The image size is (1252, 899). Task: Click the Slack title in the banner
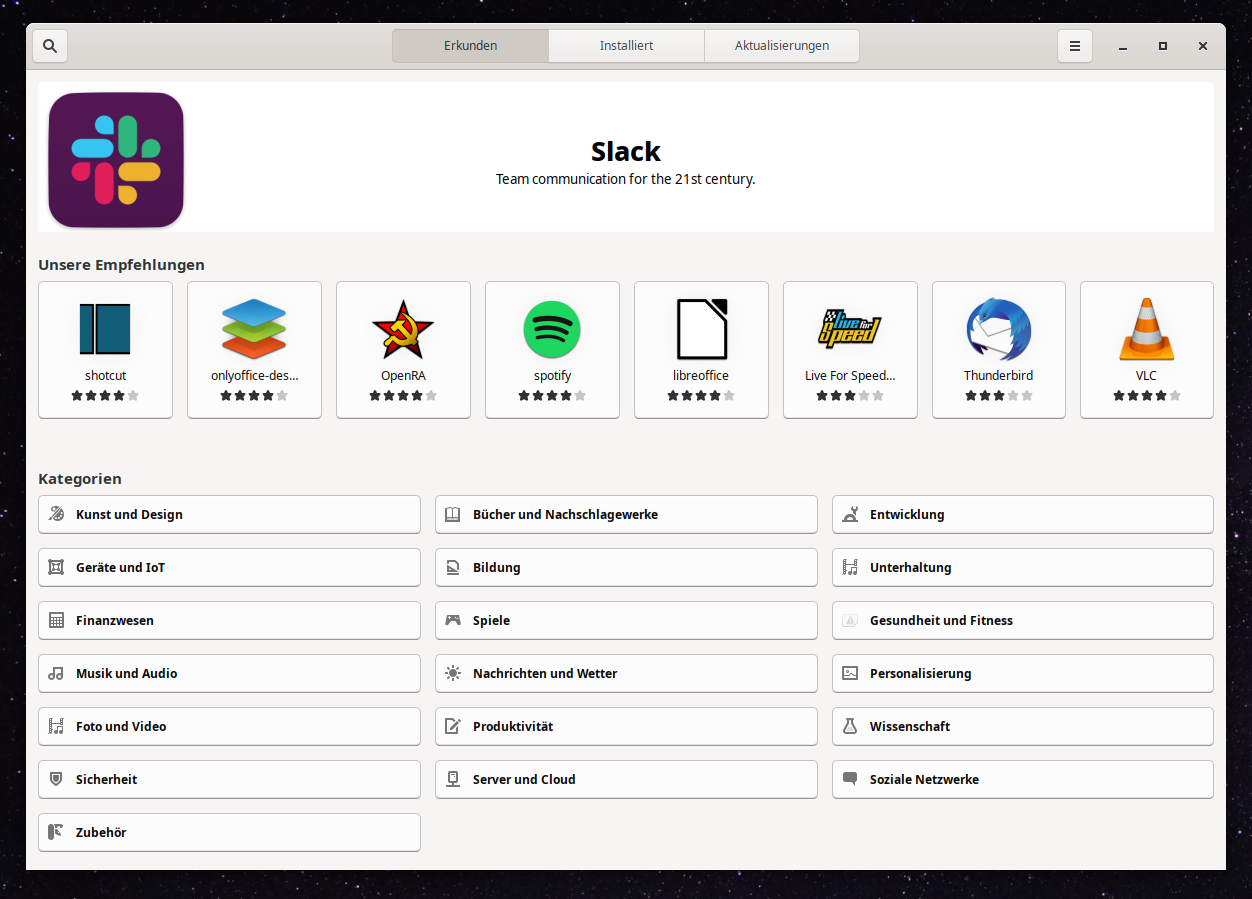click(626, 152)
